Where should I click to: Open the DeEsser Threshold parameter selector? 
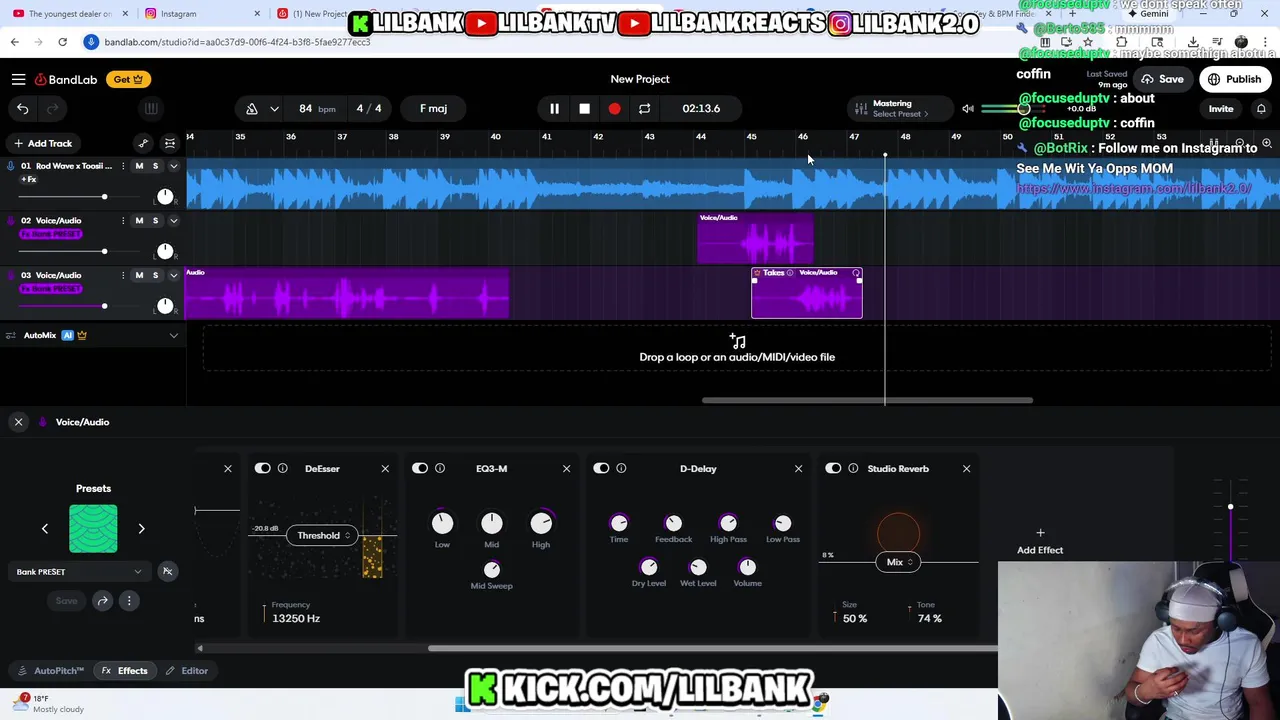323,536
